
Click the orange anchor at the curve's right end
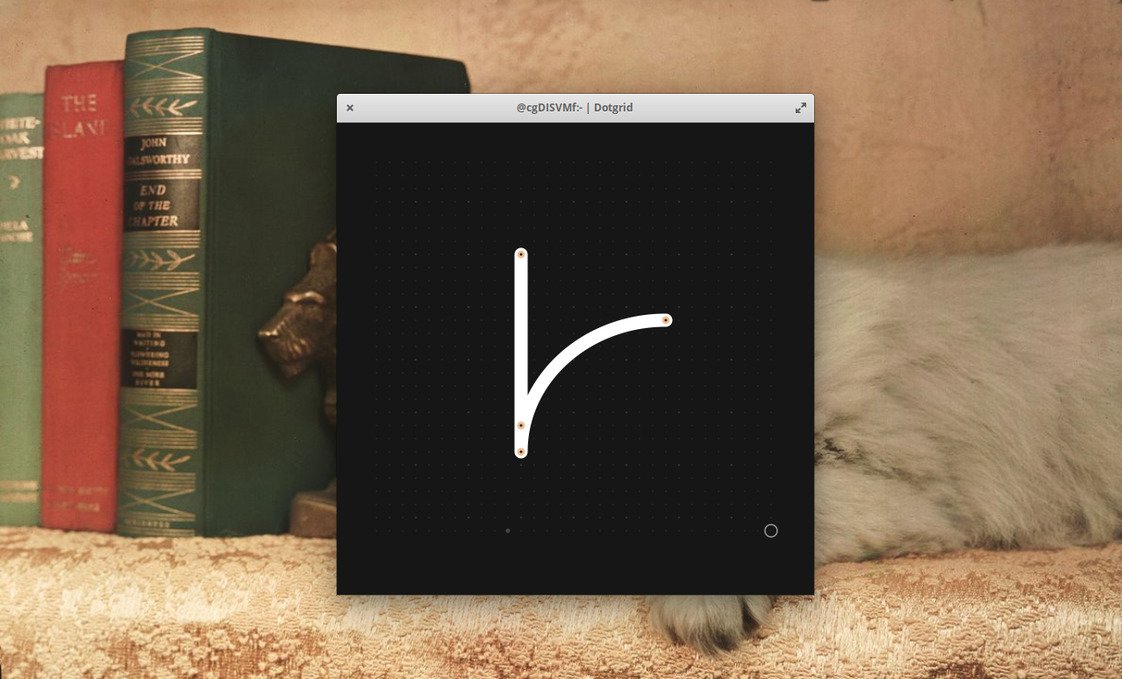coord(667,320)
